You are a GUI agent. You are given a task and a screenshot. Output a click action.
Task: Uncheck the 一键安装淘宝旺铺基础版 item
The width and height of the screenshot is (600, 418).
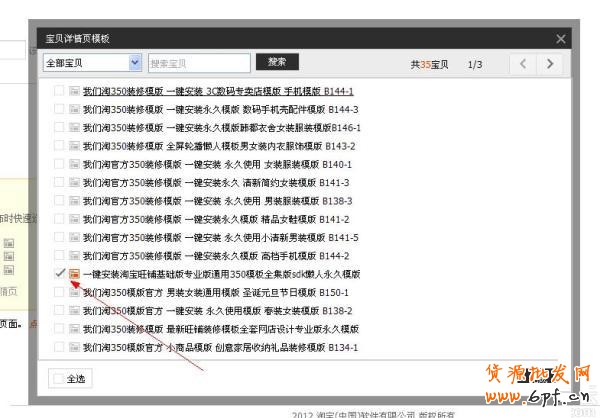[x=59, y=273]
